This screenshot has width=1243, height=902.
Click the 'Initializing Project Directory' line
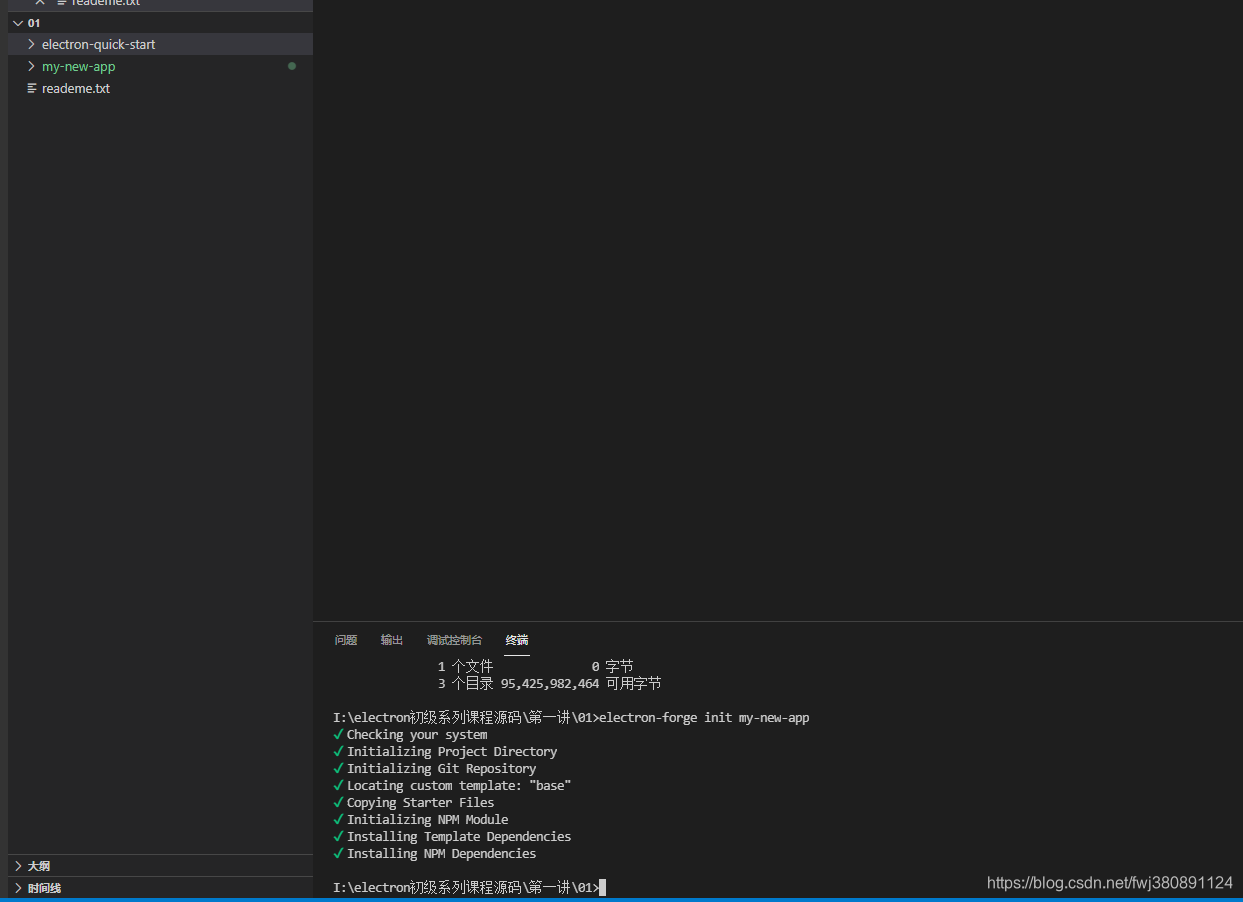coord(452,751)
